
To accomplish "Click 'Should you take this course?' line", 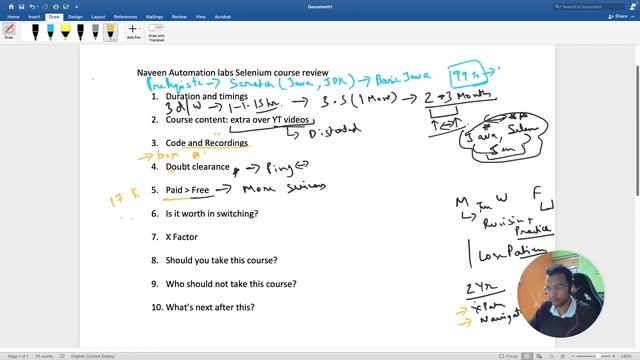I will [x=221, y=260].
